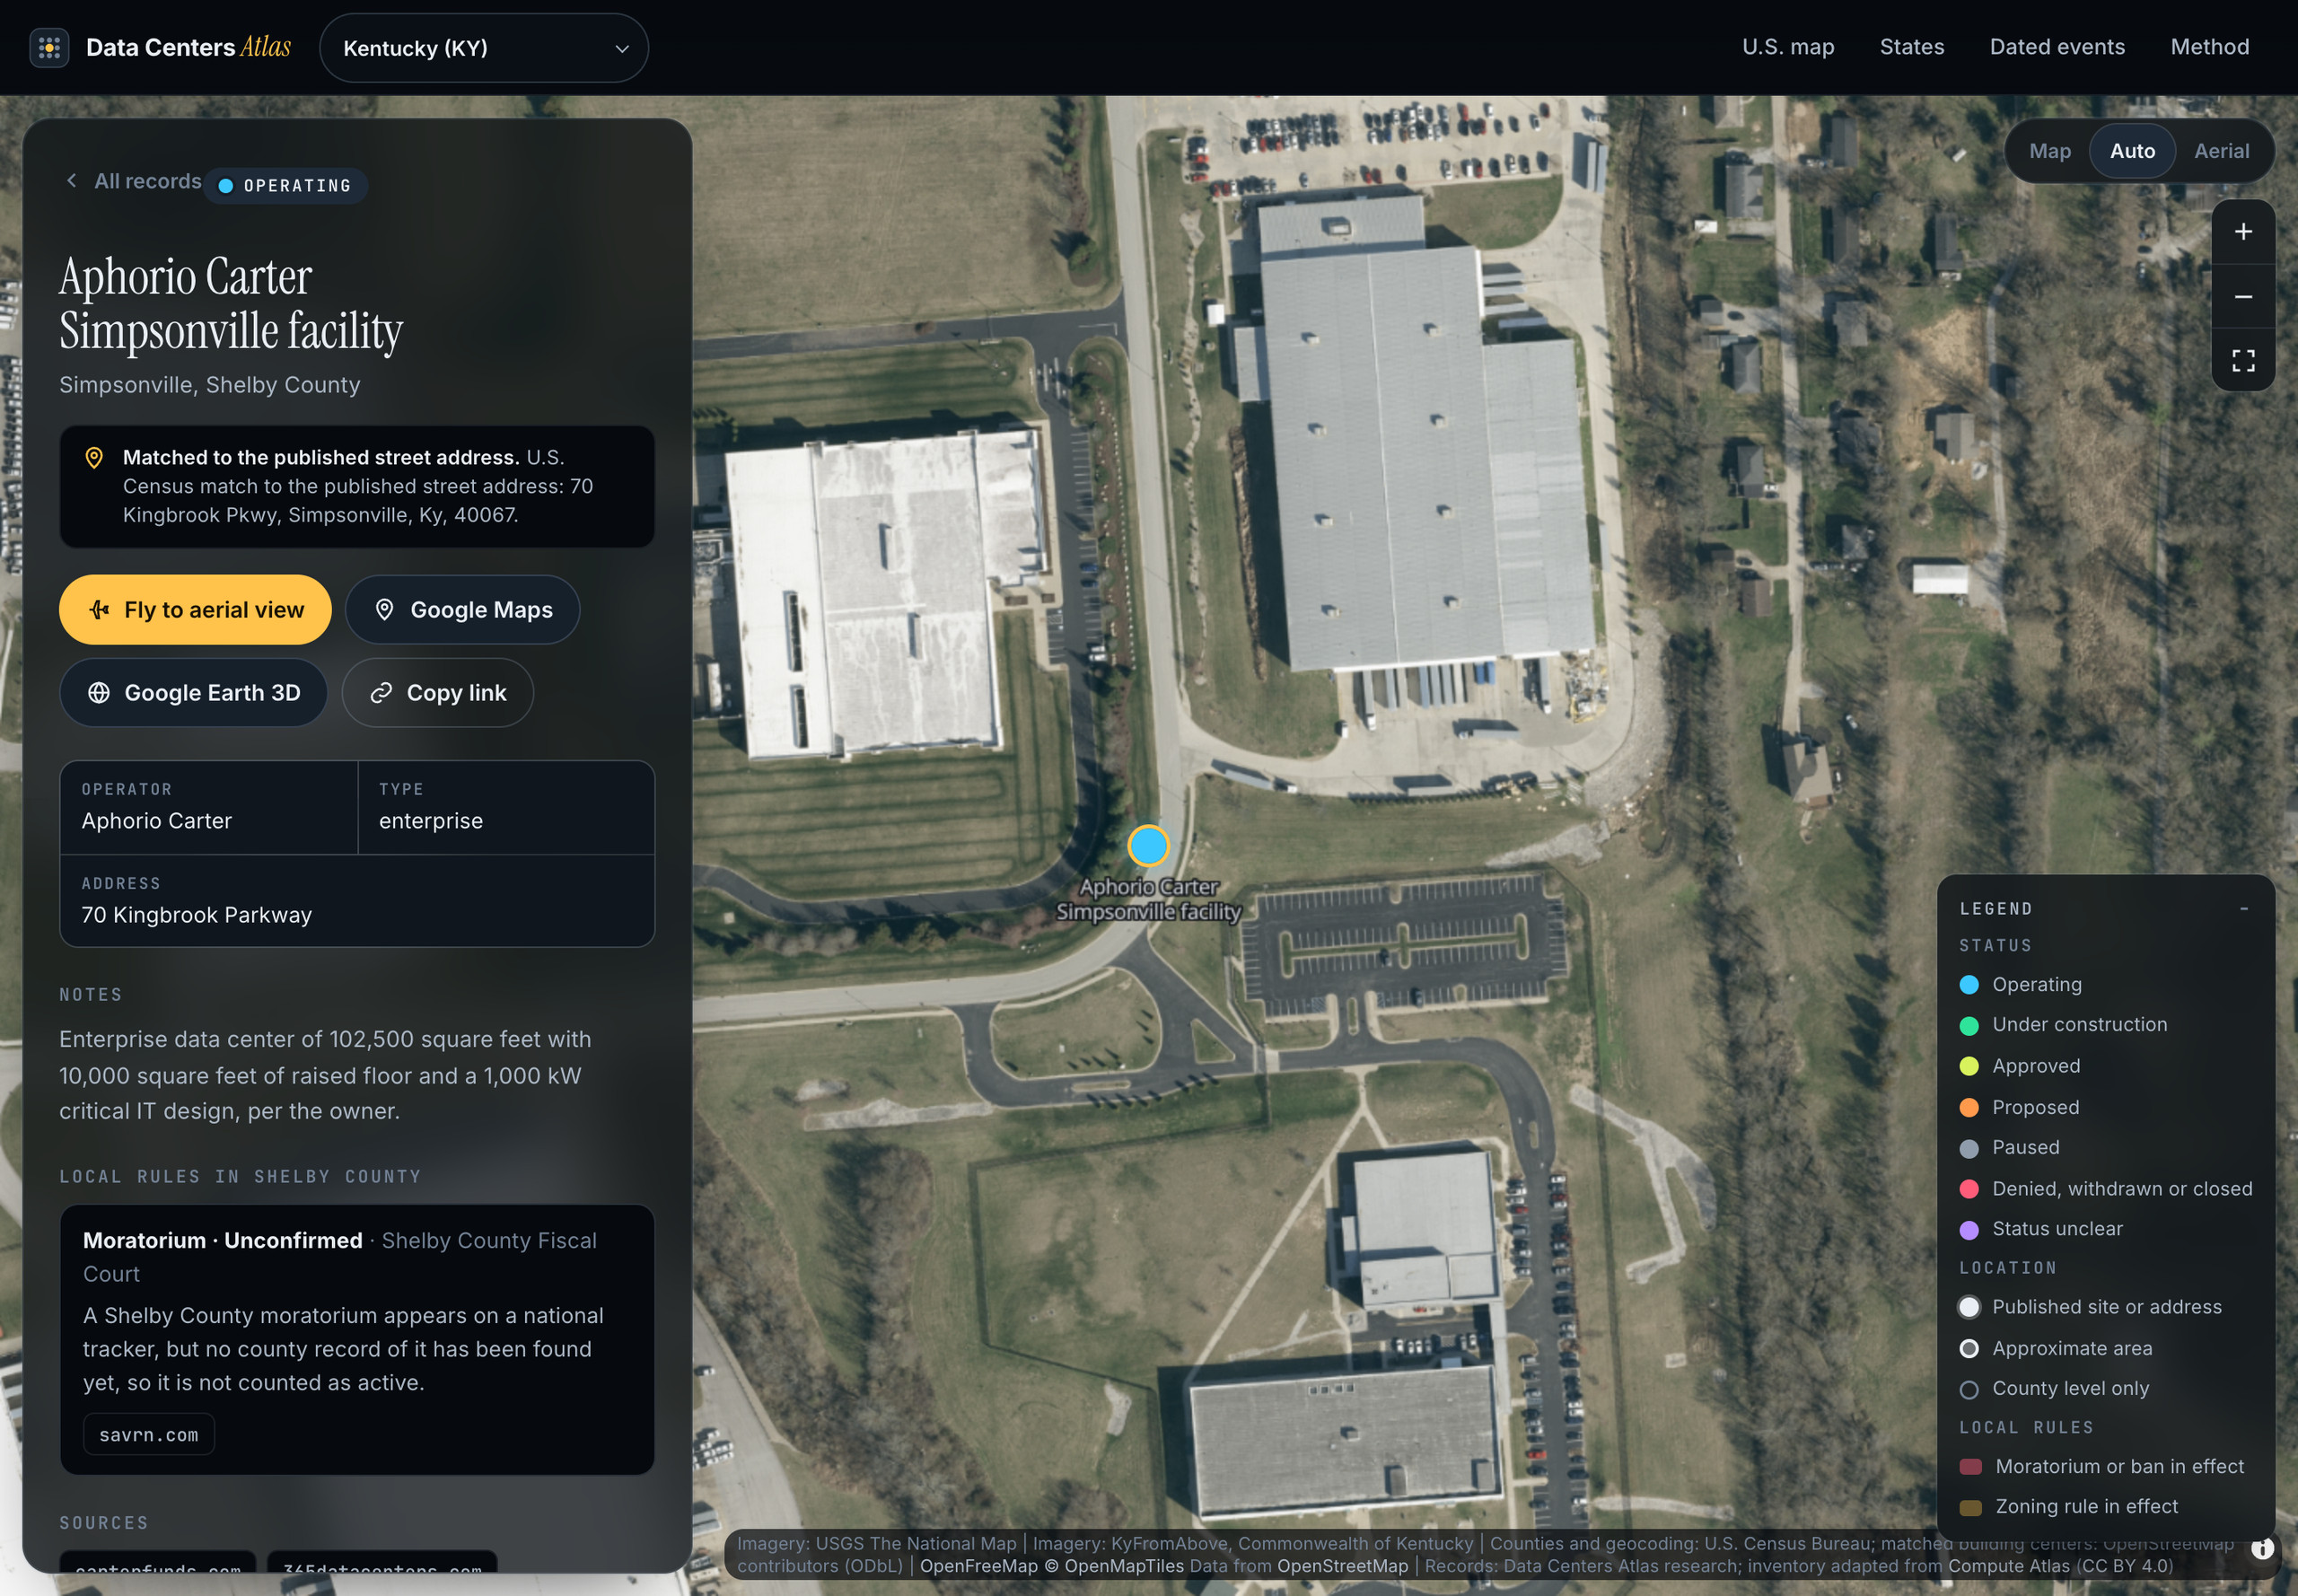Click the airplane icon on Fly to aerial view
The height and width of the screenshot is (1596, 2298).
[x=99, y=610]
